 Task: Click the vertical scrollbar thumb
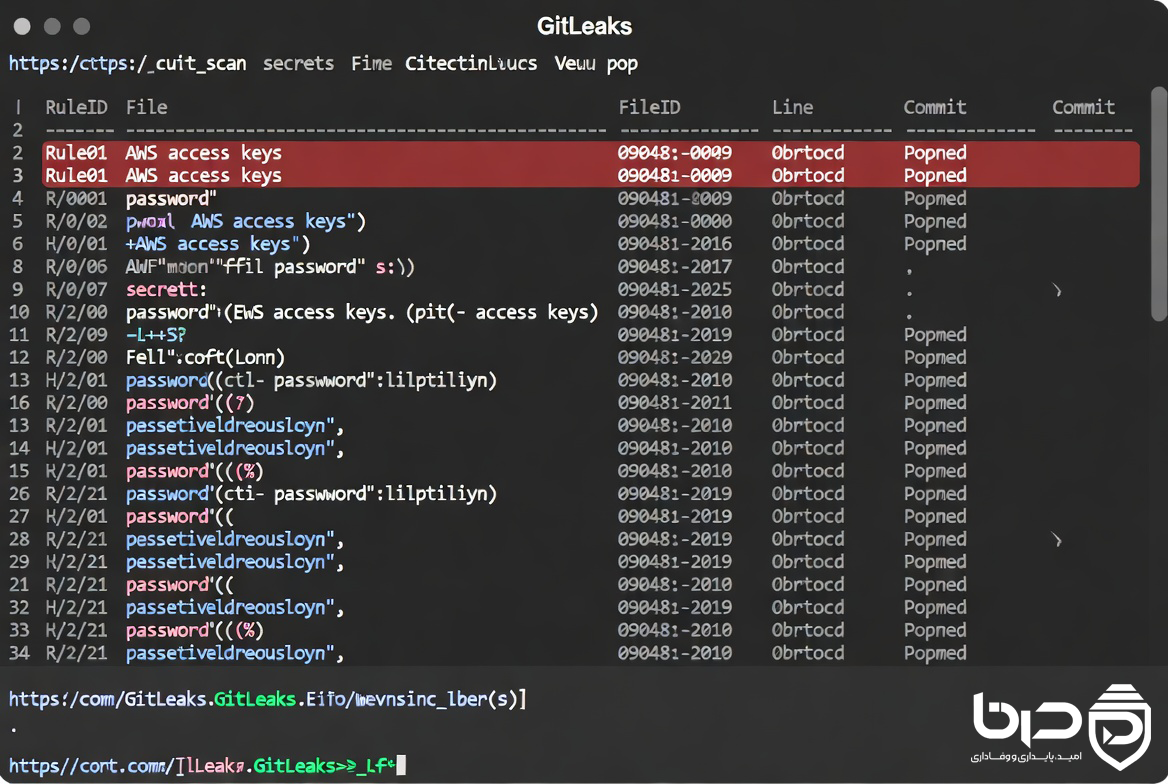pos(1158,205)
